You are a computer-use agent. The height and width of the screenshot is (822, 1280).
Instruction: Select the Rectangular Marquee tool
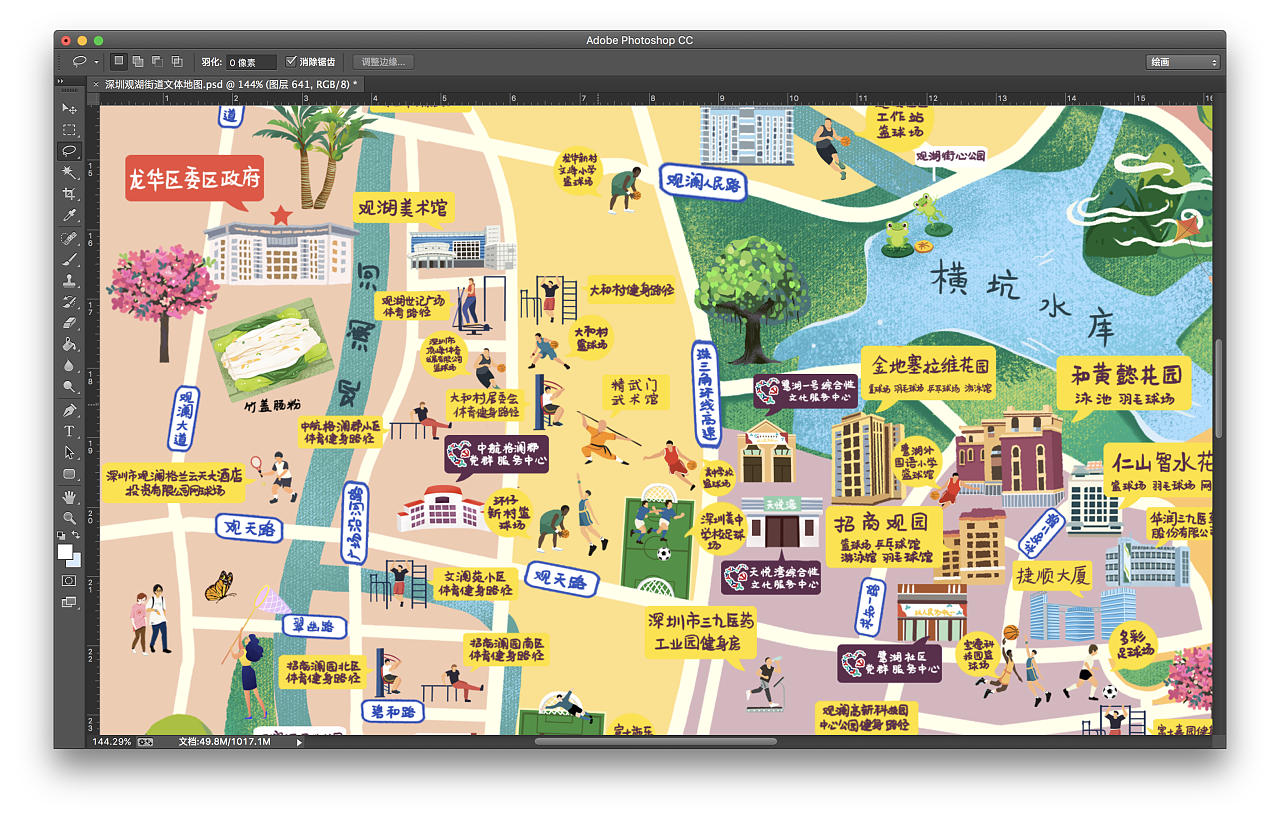click(69, 130)
